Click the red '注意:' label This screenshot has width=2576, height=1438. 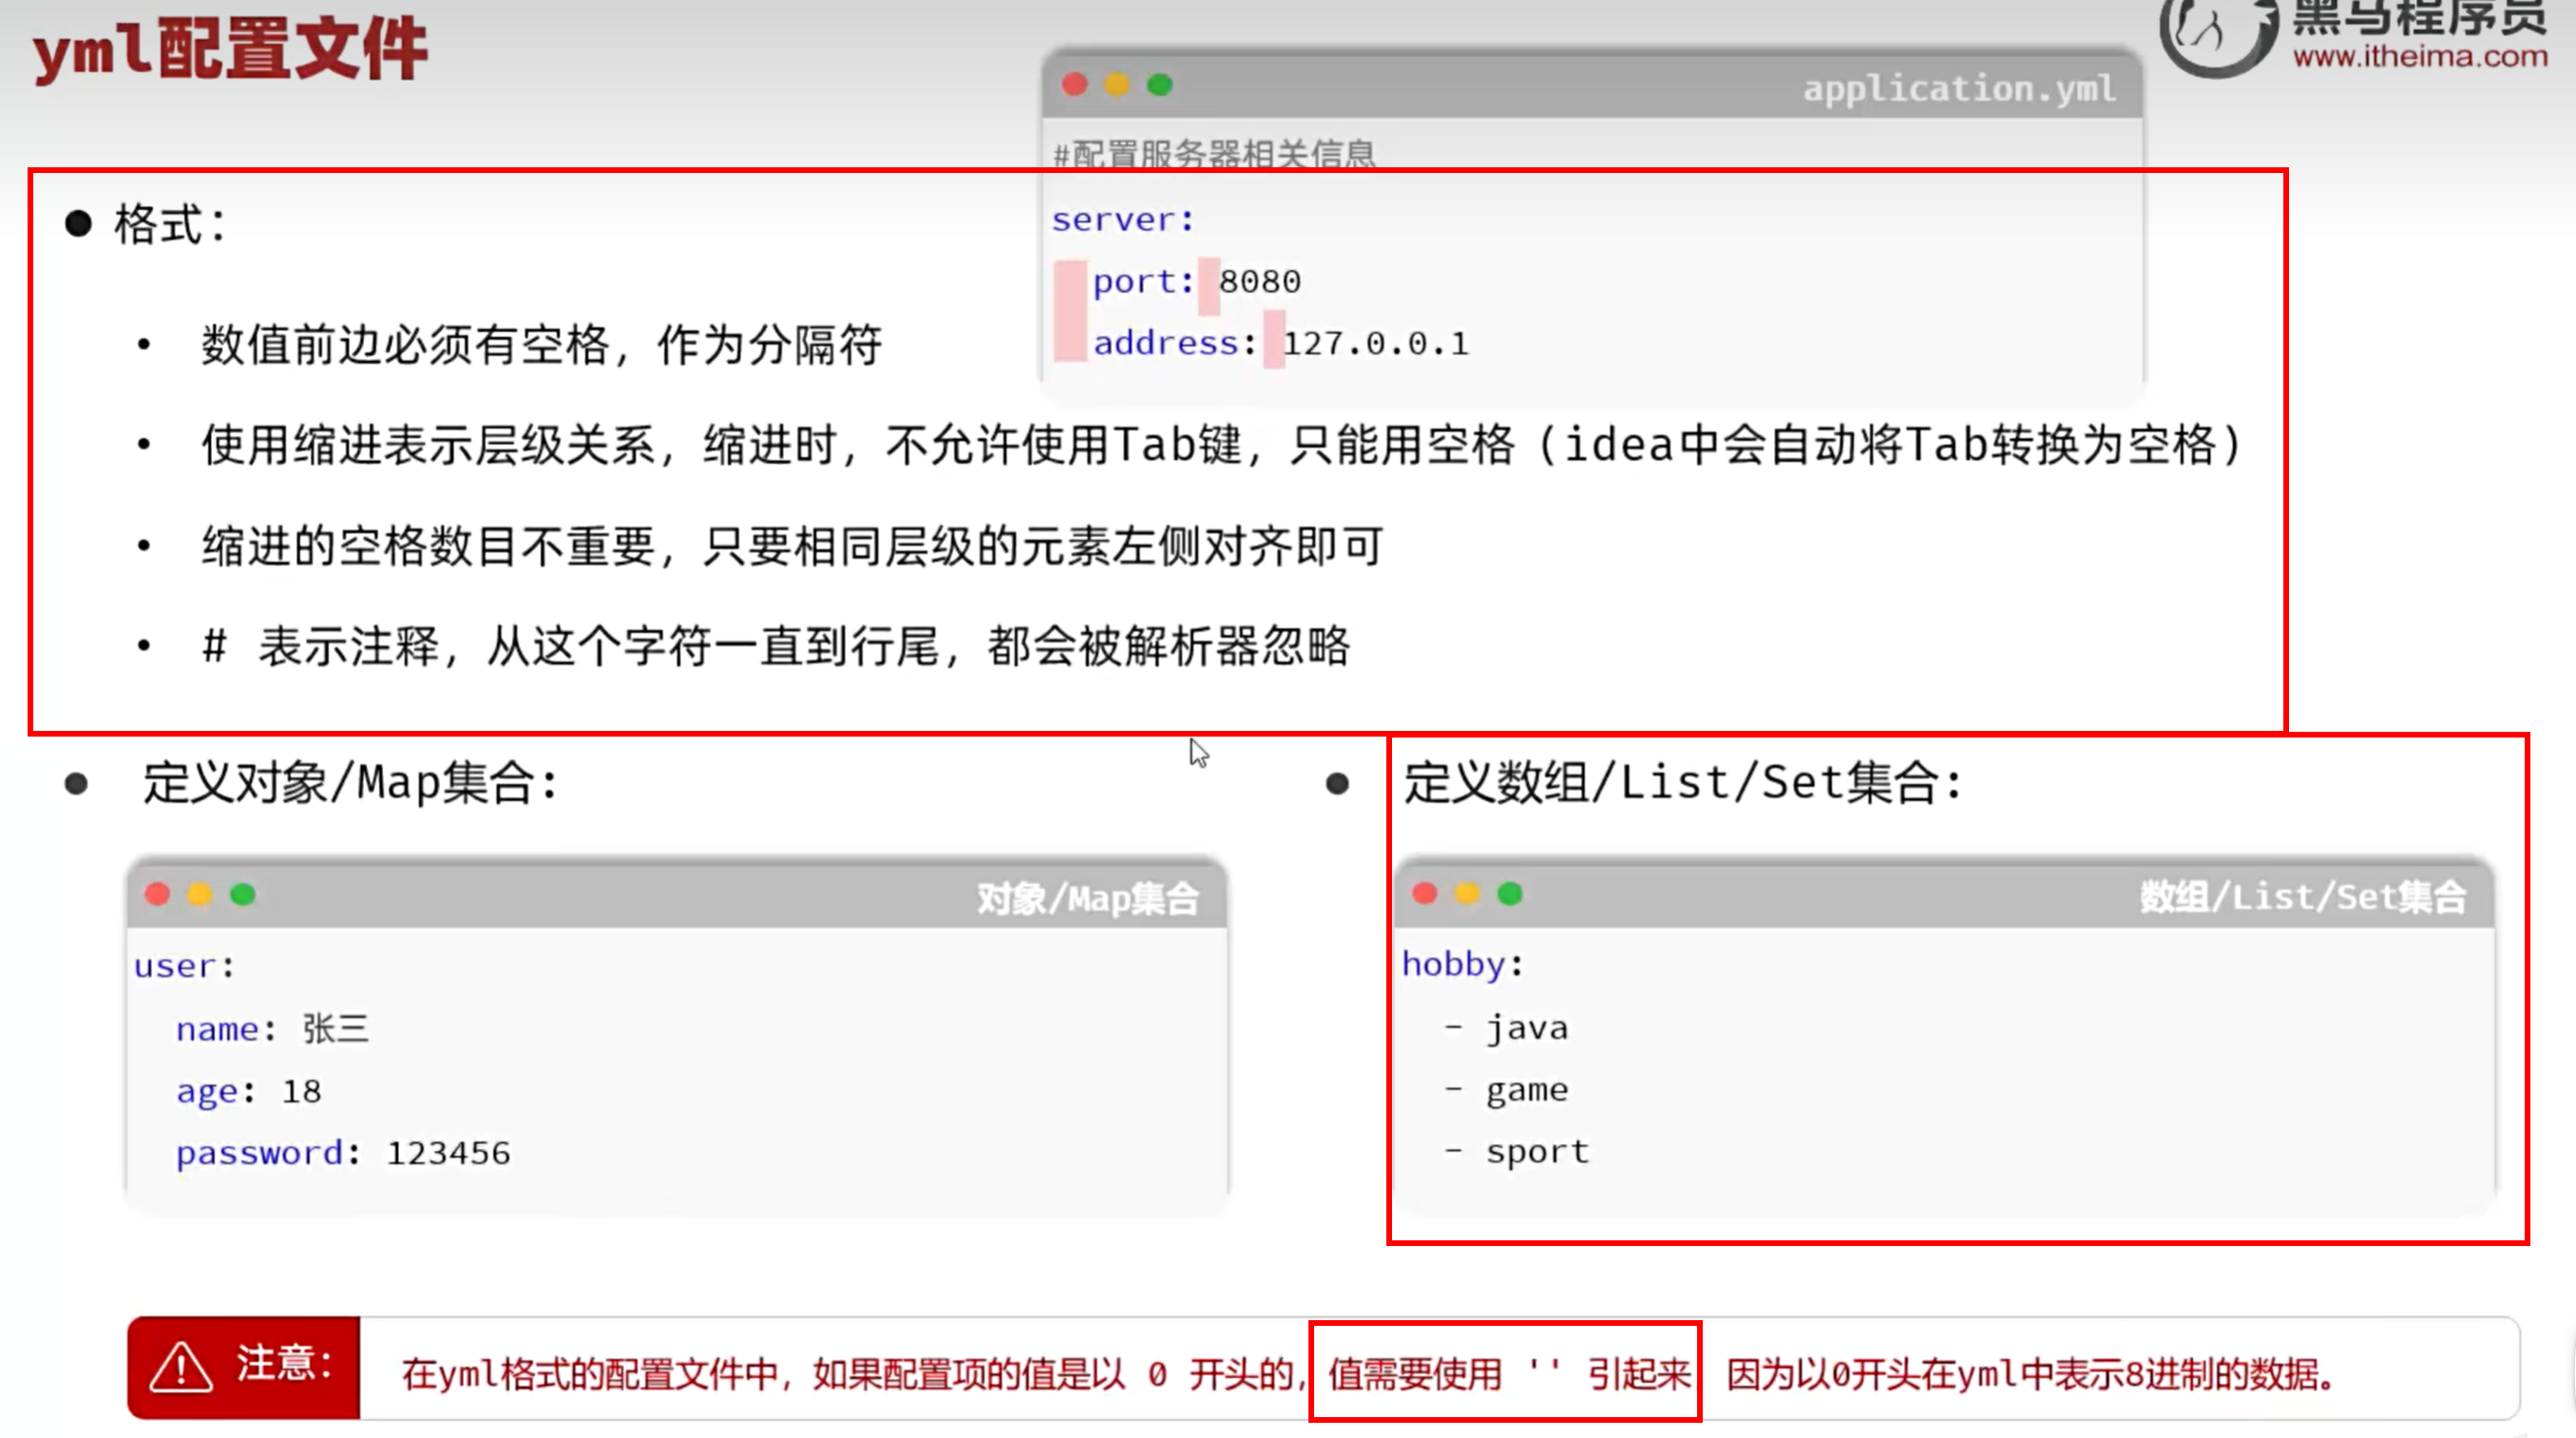(x=284, y=1364)
